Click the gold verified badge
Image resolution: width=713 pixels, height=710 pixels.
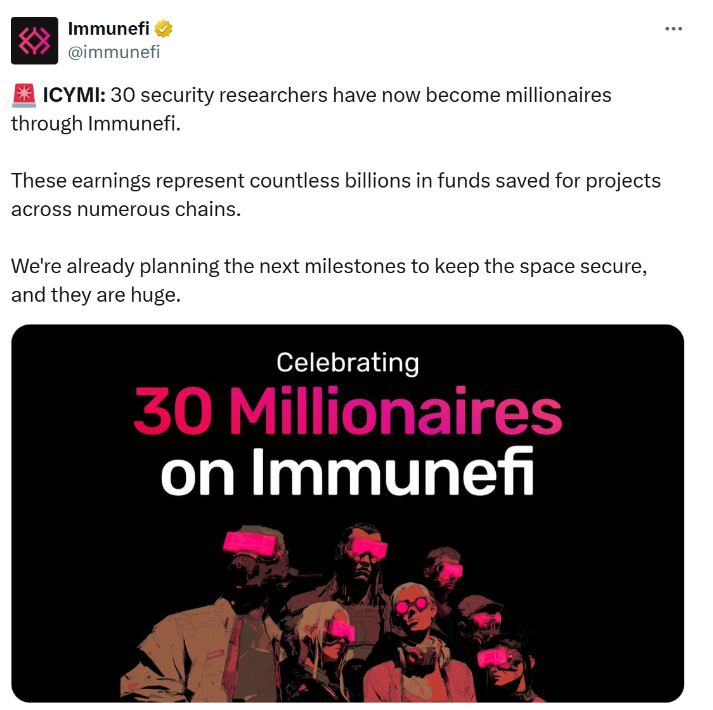coord(163,29)
